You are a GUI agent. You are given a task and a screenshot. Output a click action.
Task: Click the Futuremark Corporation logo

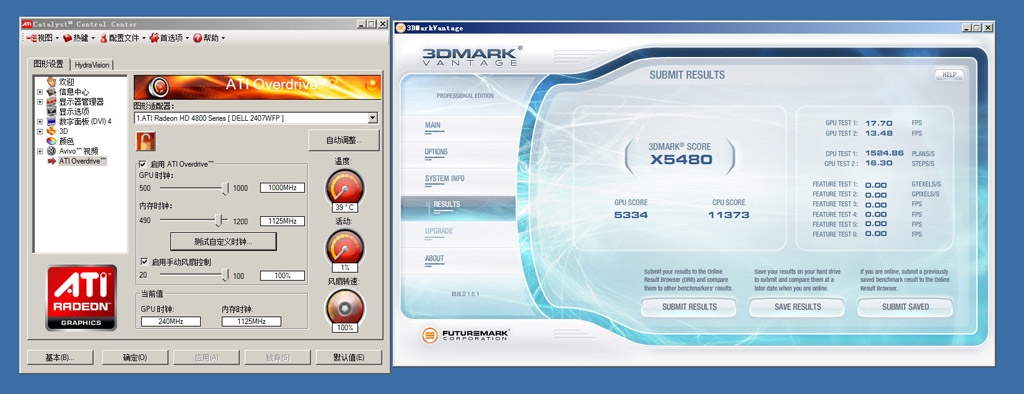pyautogui.click(x=466, y=335)
